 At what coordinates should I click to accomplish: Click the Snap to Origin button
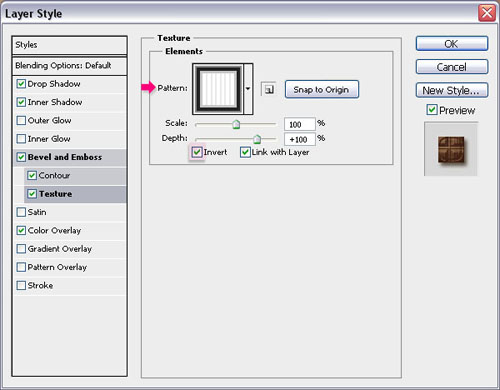pyautogui.click(x=322, y=89)
